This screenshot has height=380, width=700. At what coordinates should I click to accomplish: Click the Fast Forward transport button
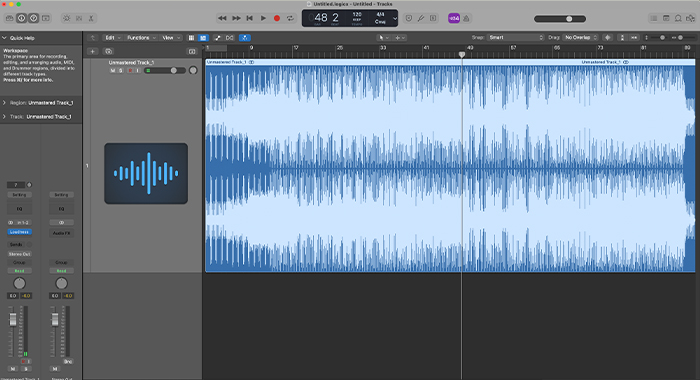[x=236, y=18]
